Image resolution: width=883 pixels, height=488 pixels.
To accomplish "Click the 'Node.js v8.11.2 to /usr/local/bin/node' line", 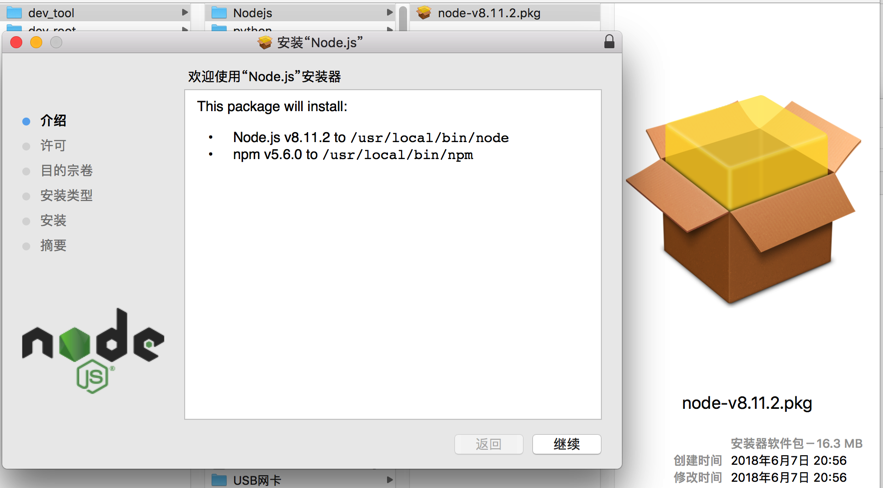I will click(371, 137).
